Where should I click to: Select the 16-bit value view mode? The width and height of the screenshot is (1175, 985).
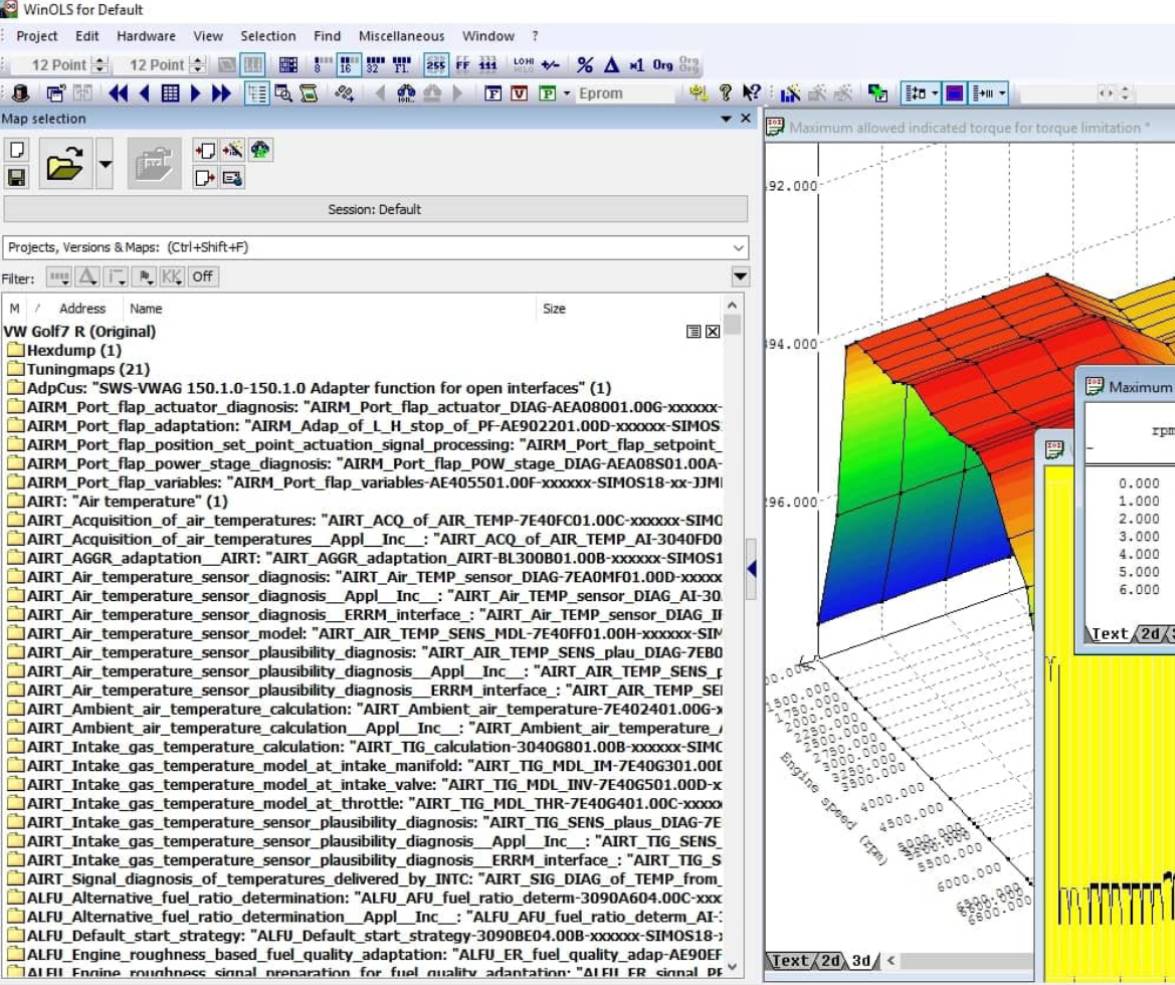[346, 64]
